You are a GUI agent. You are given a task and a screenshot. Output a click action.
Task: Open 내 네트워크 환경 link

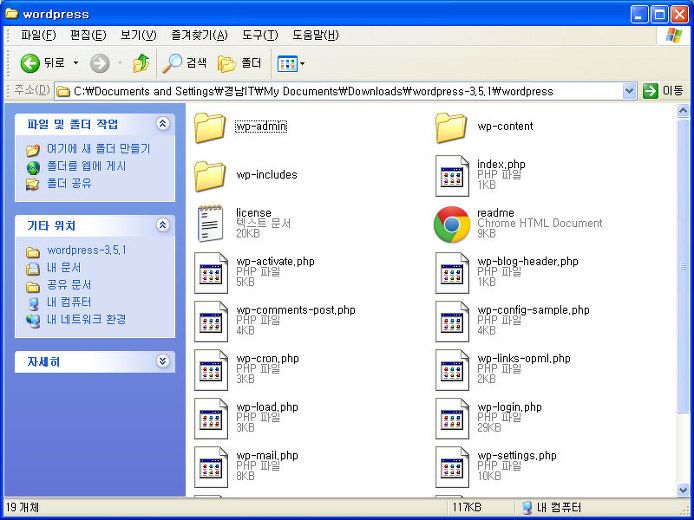[86, 319]
